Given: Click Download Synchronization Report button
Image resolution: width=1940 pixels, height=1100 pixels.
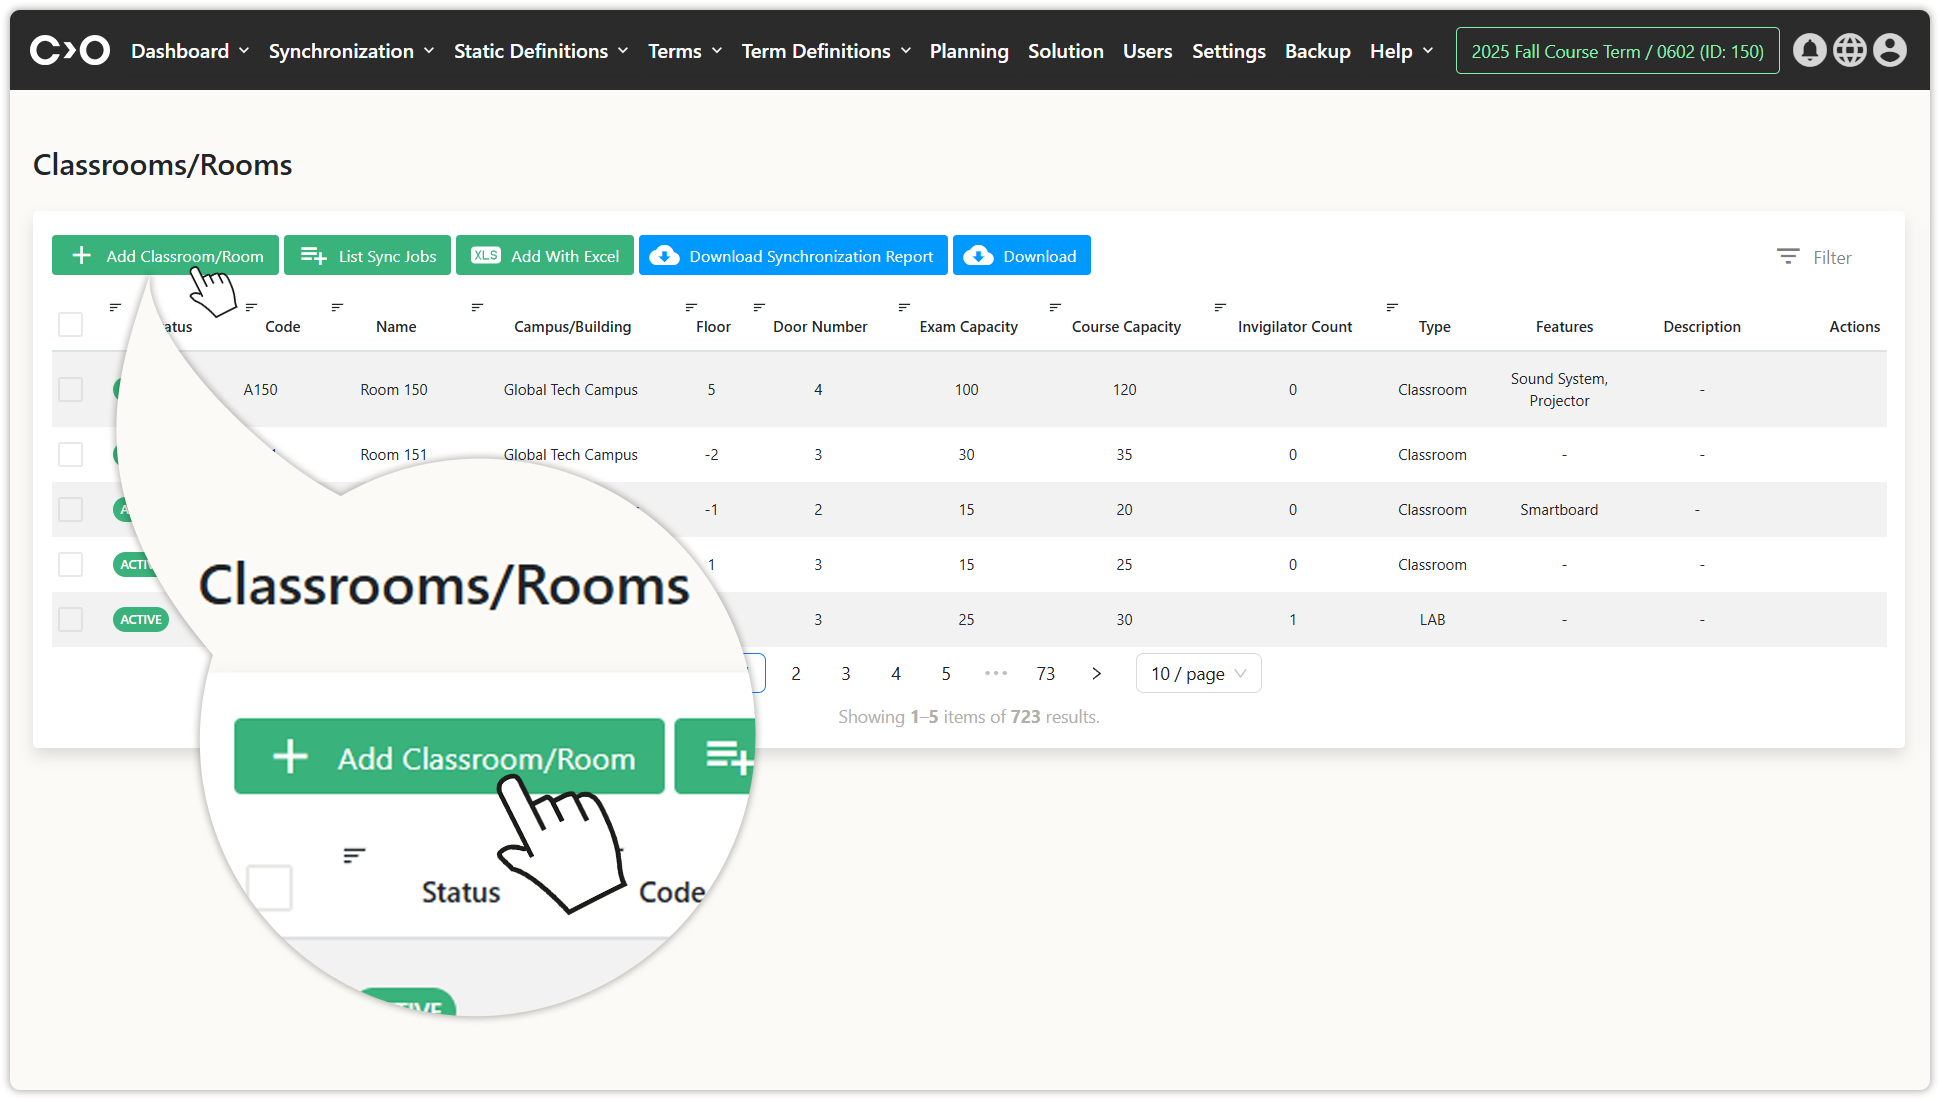Looking at the screenshot, I should pos(793,256).
